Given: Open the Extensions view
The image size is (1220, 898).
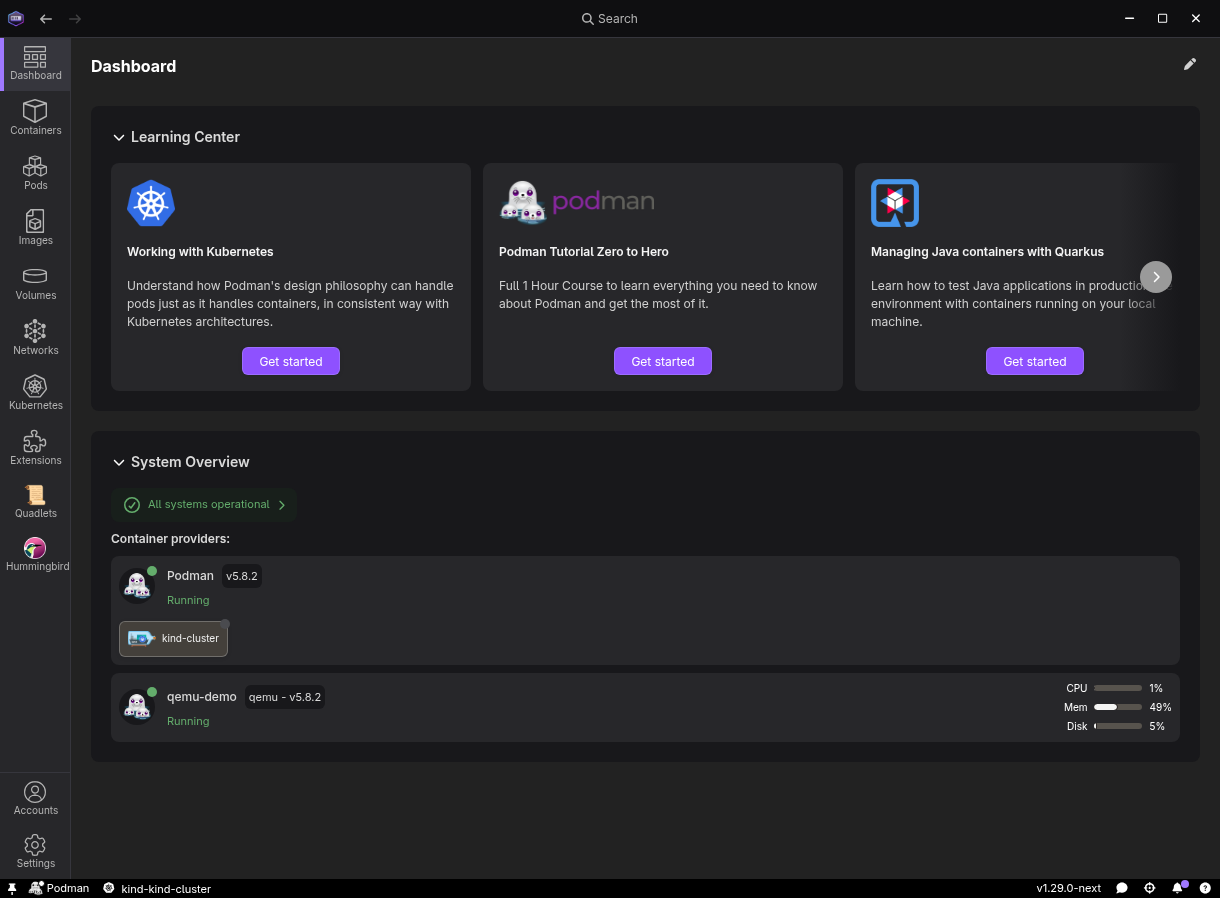Looking at the screenshot, I should (x=36, y=449).
